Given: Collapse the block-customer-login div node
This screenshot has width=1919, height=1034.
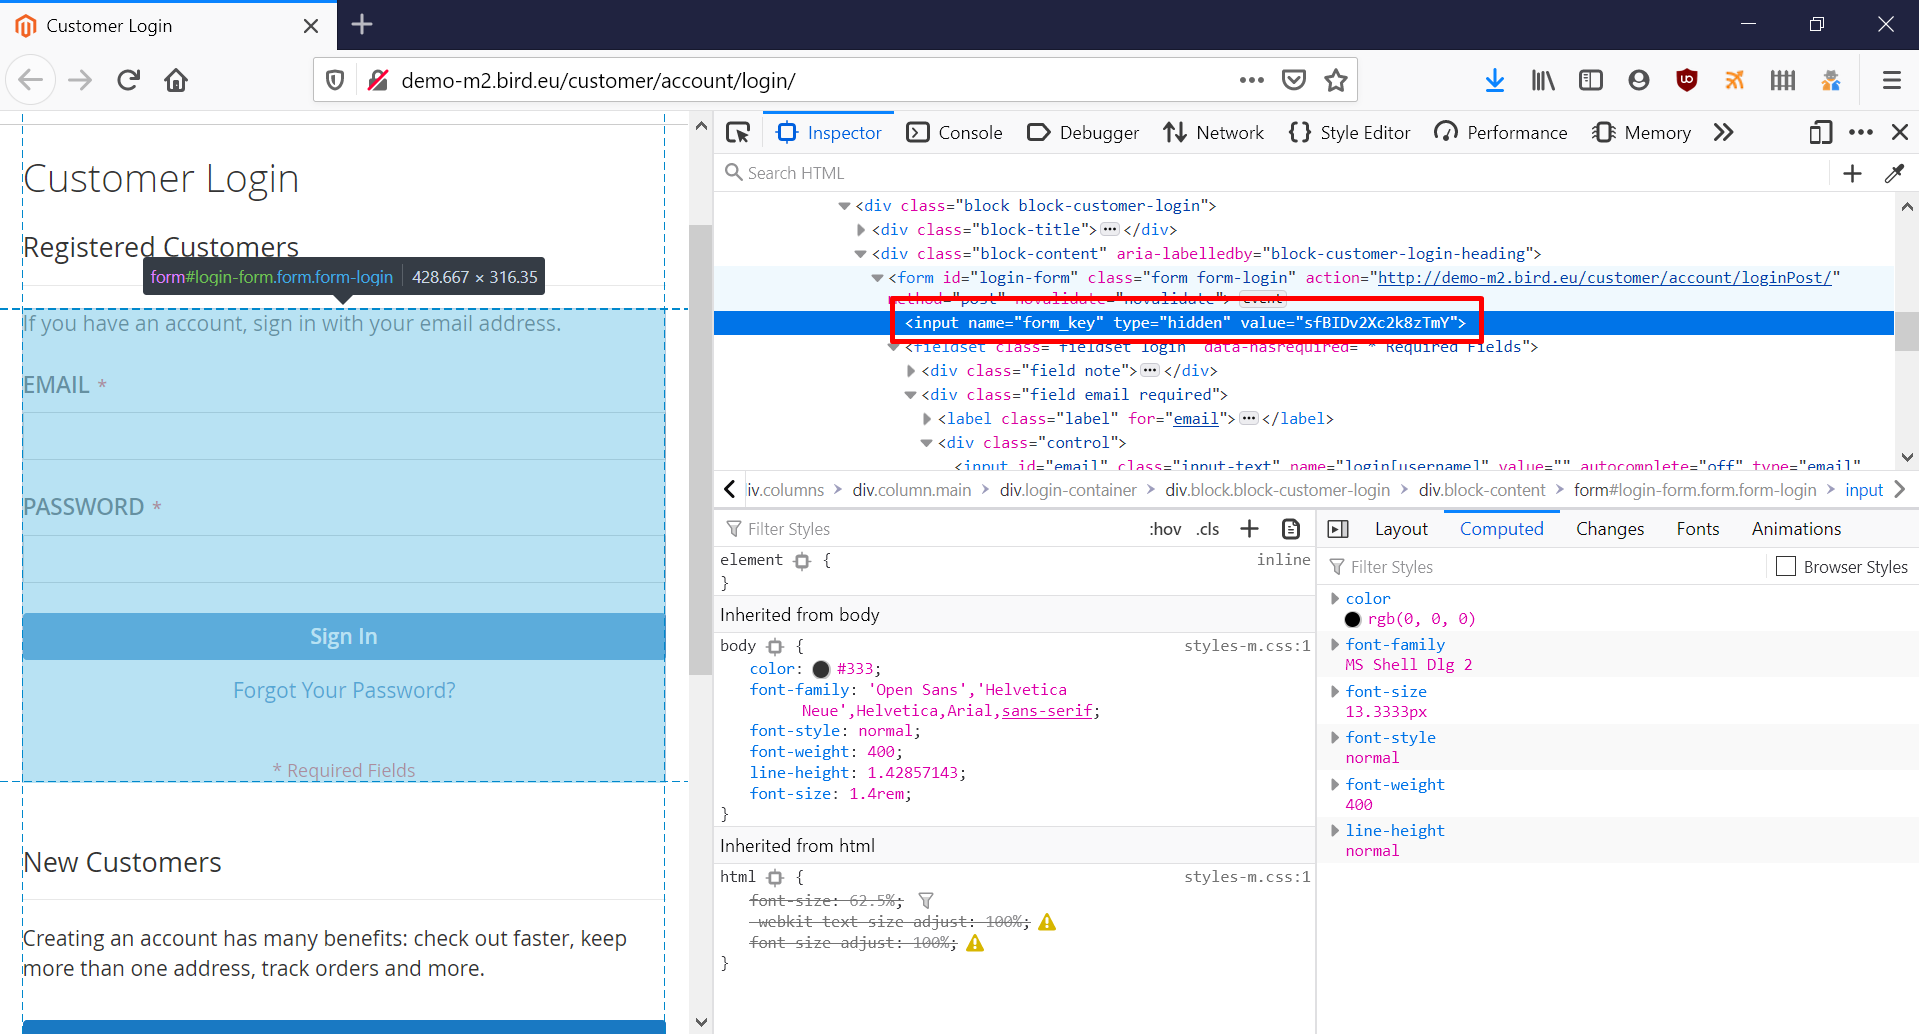Looking at the screenshot, I should click(x=844, y=206).
